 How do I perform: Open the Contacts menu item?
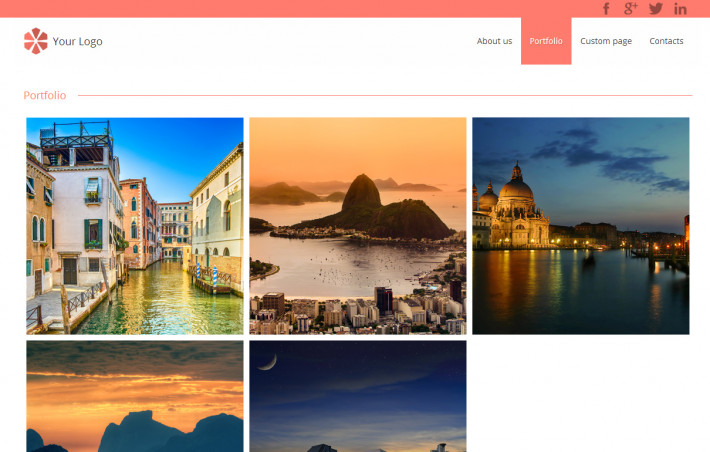pos(666,41)
